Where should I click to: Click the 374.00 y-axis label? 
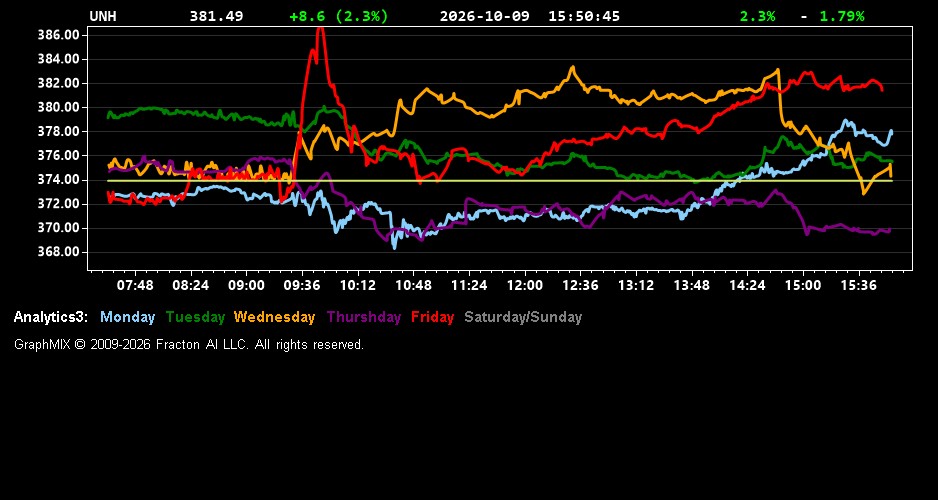59,179
